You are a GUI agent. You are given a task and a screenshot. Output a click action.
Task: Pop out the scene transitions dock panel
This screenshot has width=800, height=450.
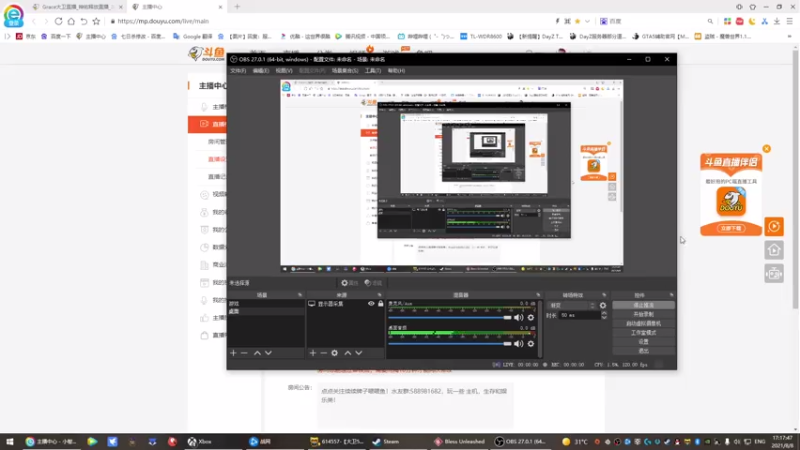tap(604, 295)
